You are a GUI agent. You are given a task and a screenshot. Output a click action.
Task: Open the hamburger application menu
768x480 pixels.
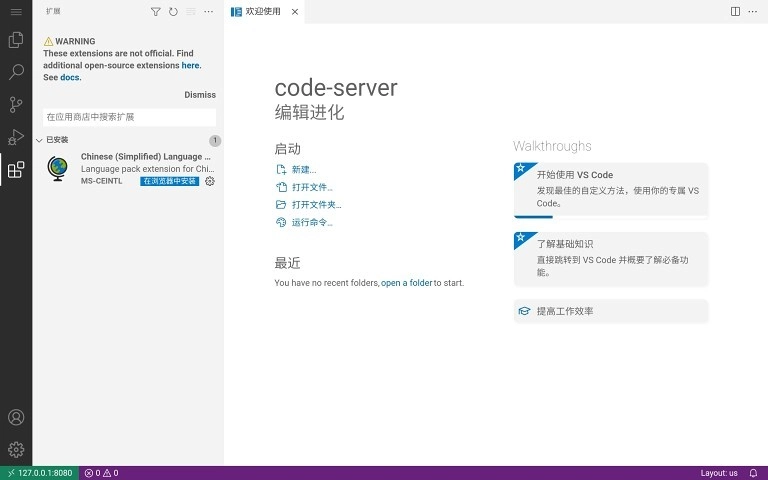point(16,12)
